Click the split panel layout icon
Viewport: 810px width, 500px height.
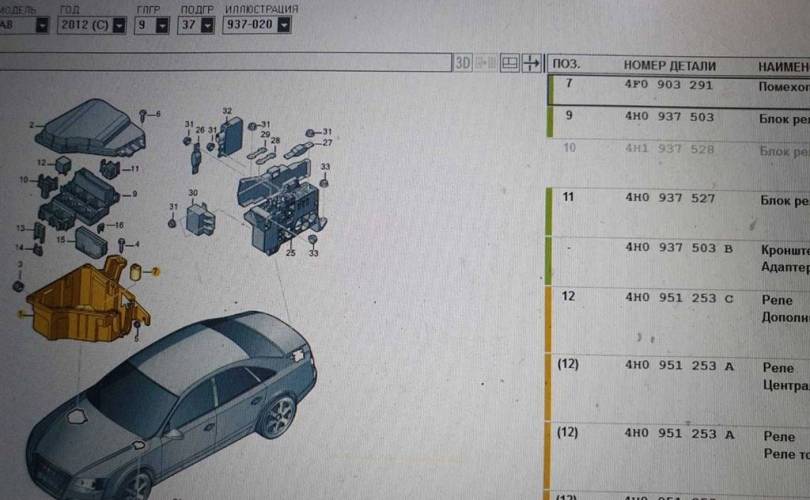(510, 63)
